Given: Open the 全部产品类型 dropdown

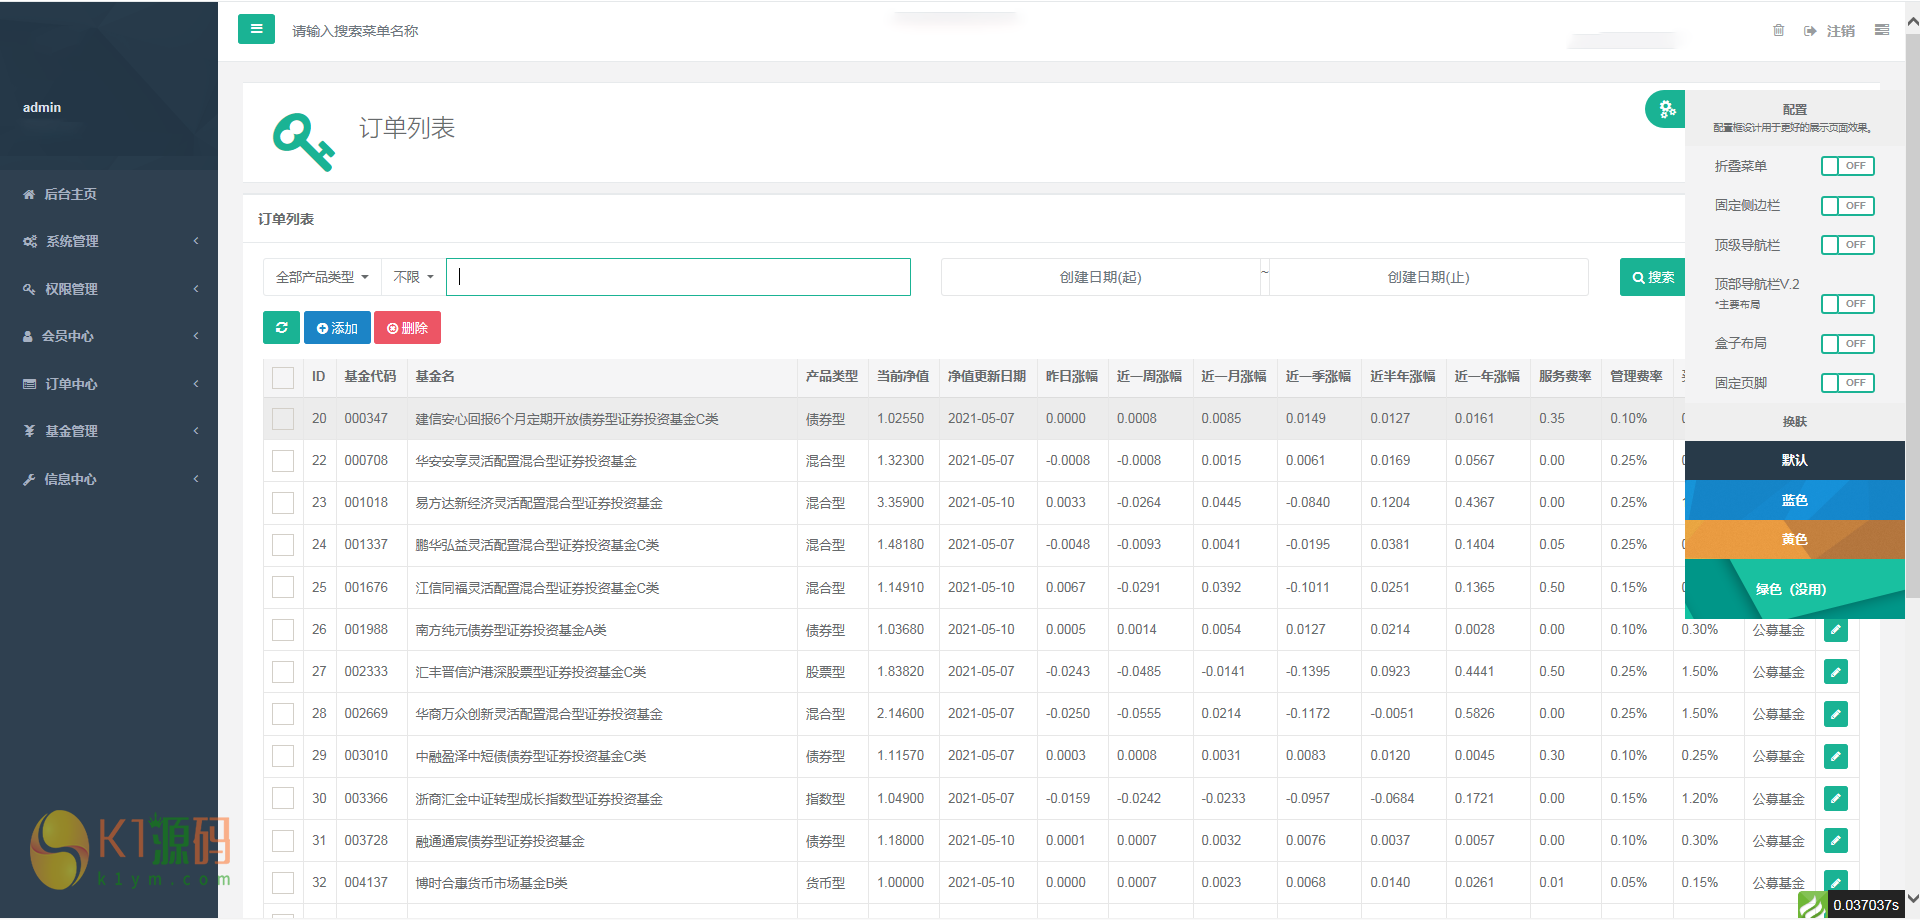Looking at the screenshot, I should coord(322,277).
